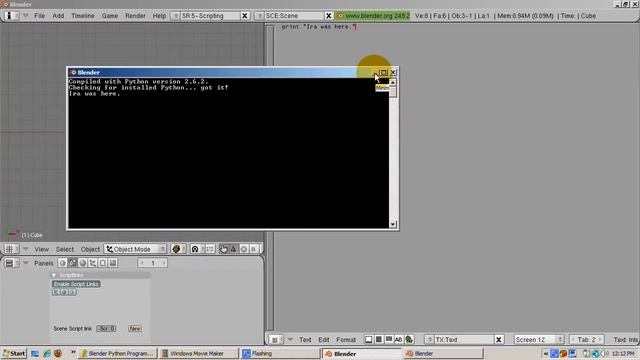Open the File menu

pyautogui.click(x=40, y=16)
